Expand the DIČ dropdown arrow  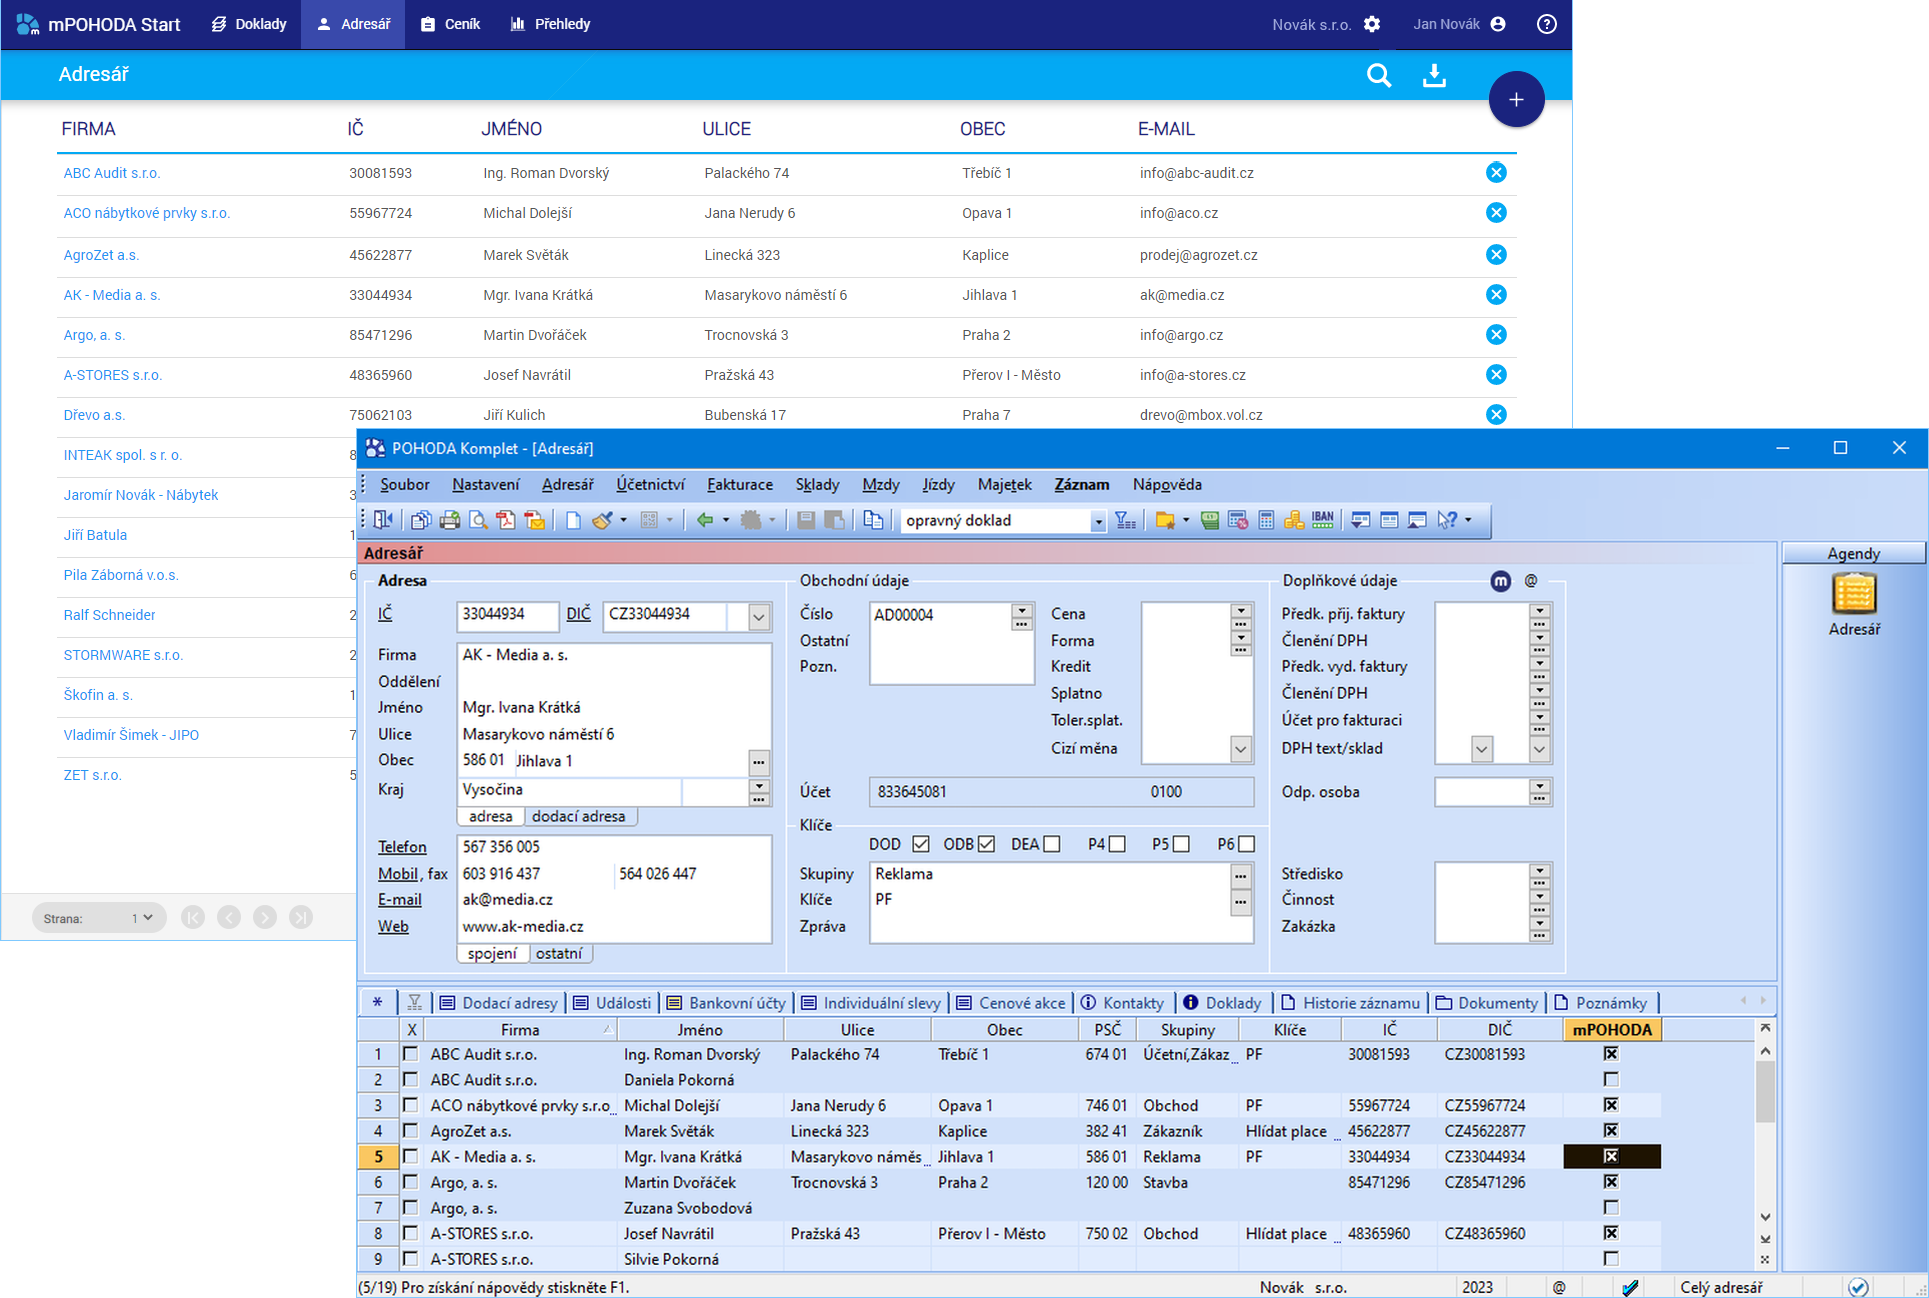(x=759, y=617)
